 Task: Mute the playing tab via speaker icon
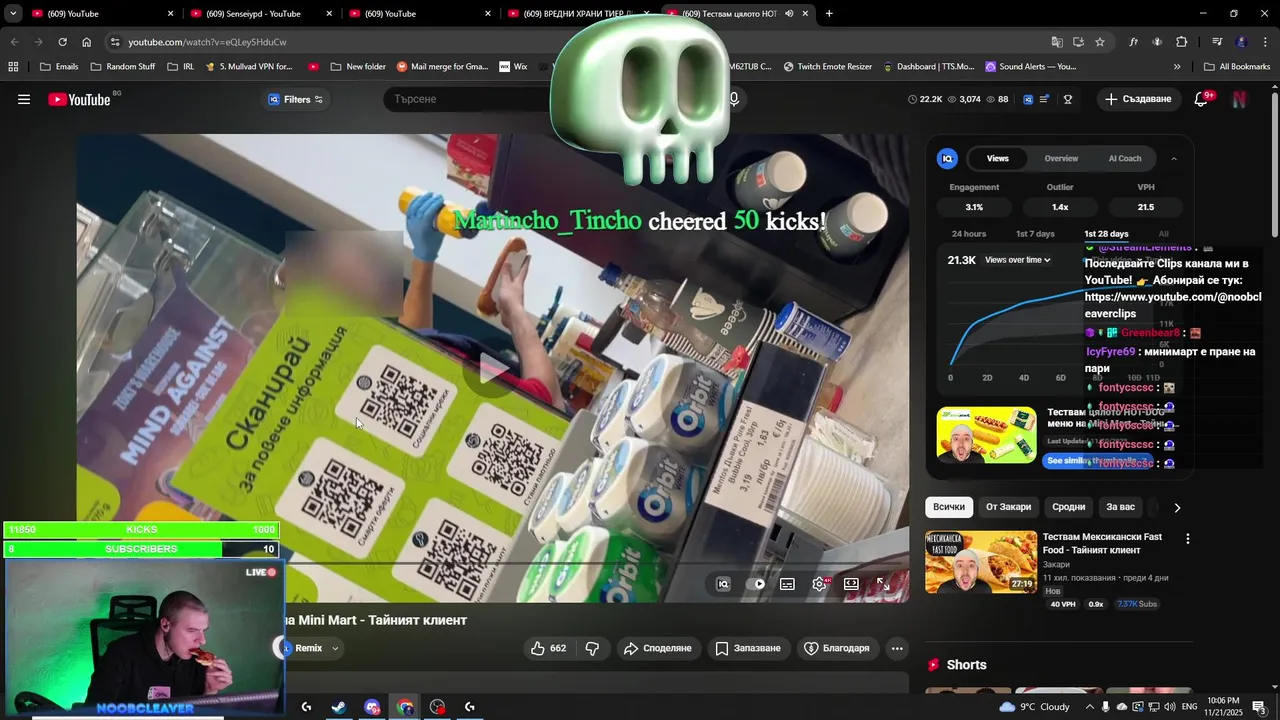[x=789, y=14]
